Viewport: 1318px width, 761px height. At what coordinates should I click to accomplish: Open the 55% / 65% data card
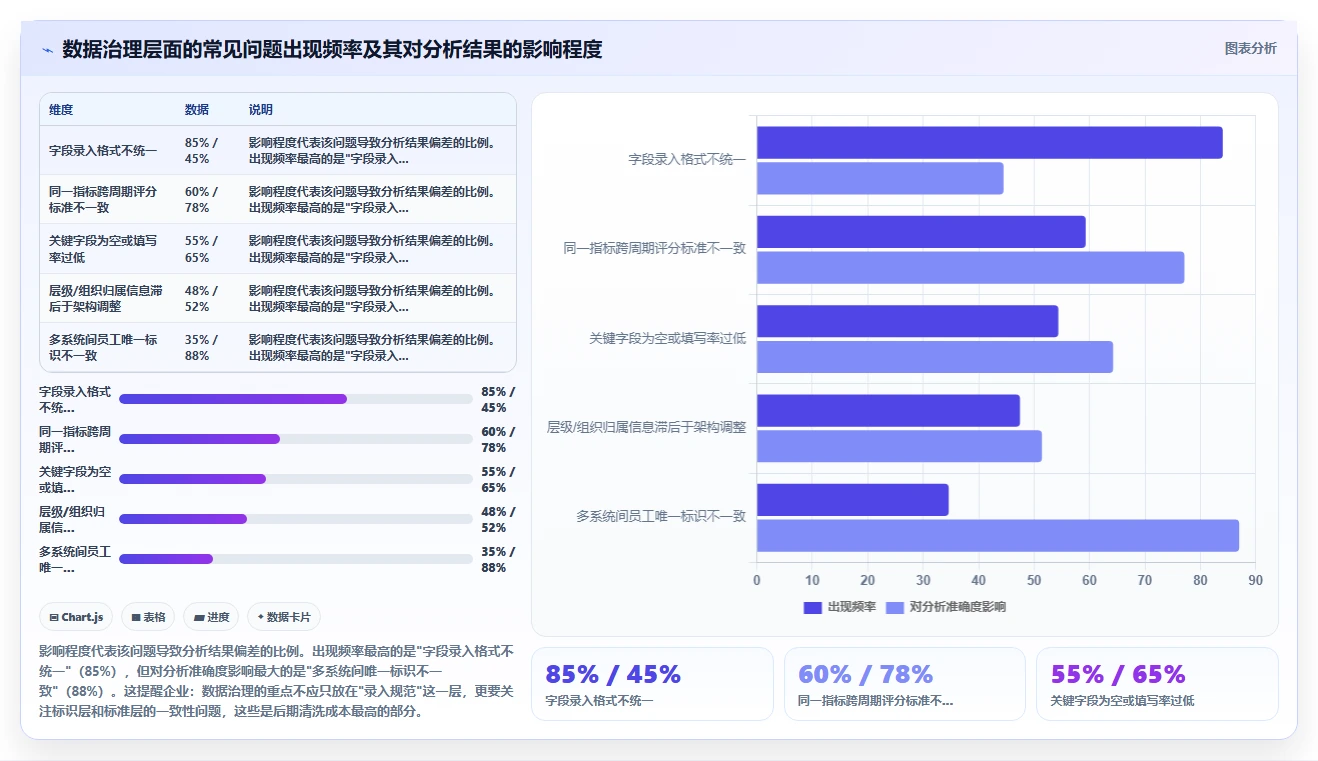1157,684
